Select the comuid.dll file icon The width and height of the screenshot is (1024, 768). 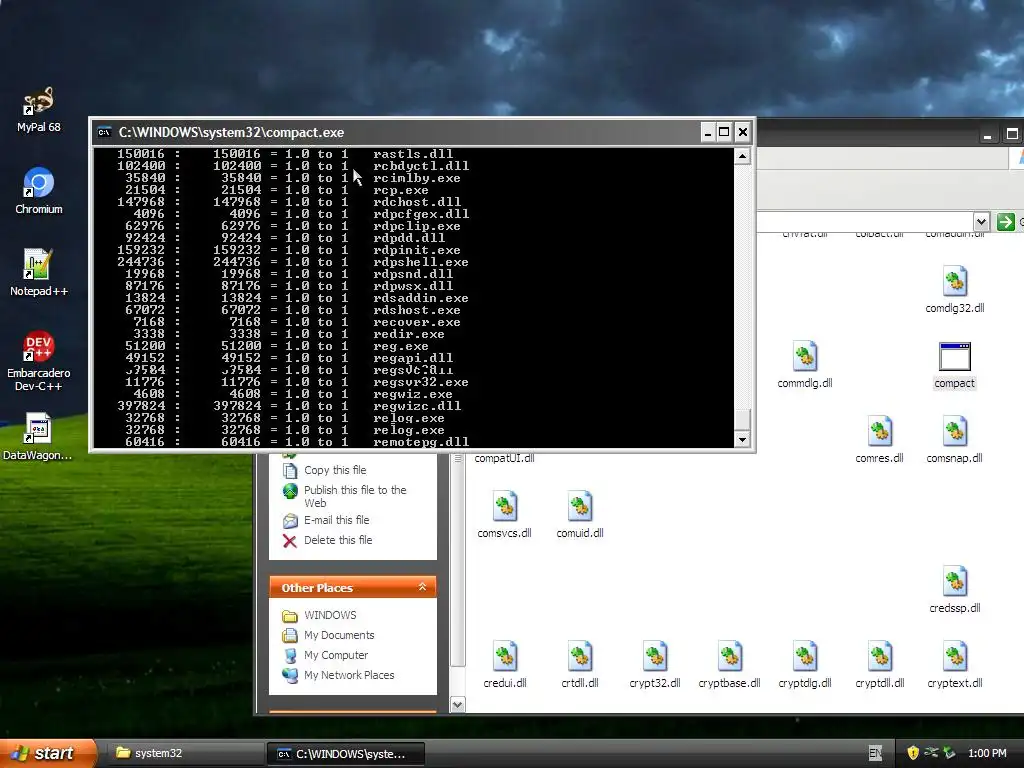pos(579,515)
